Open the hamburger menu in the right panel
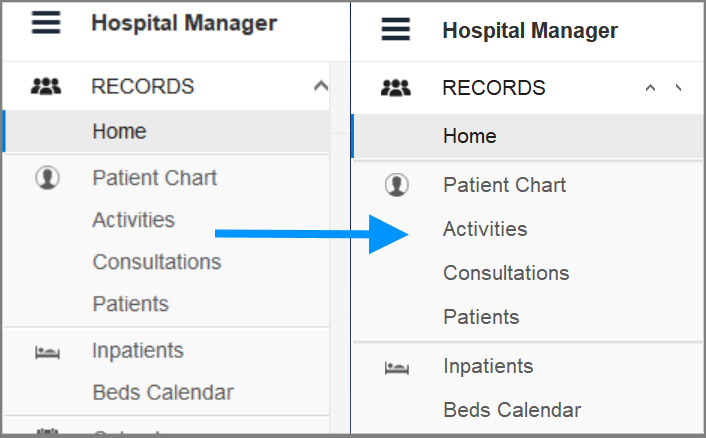This screenshot has height=438, width=706. click(396, 30)
